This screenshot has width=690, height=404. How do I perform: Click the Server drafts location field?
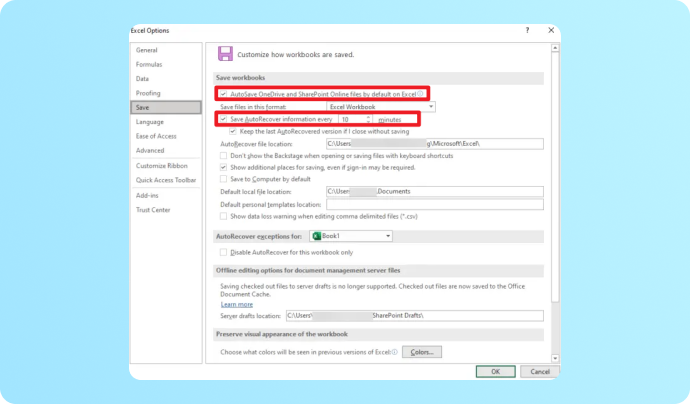point(415,316)
